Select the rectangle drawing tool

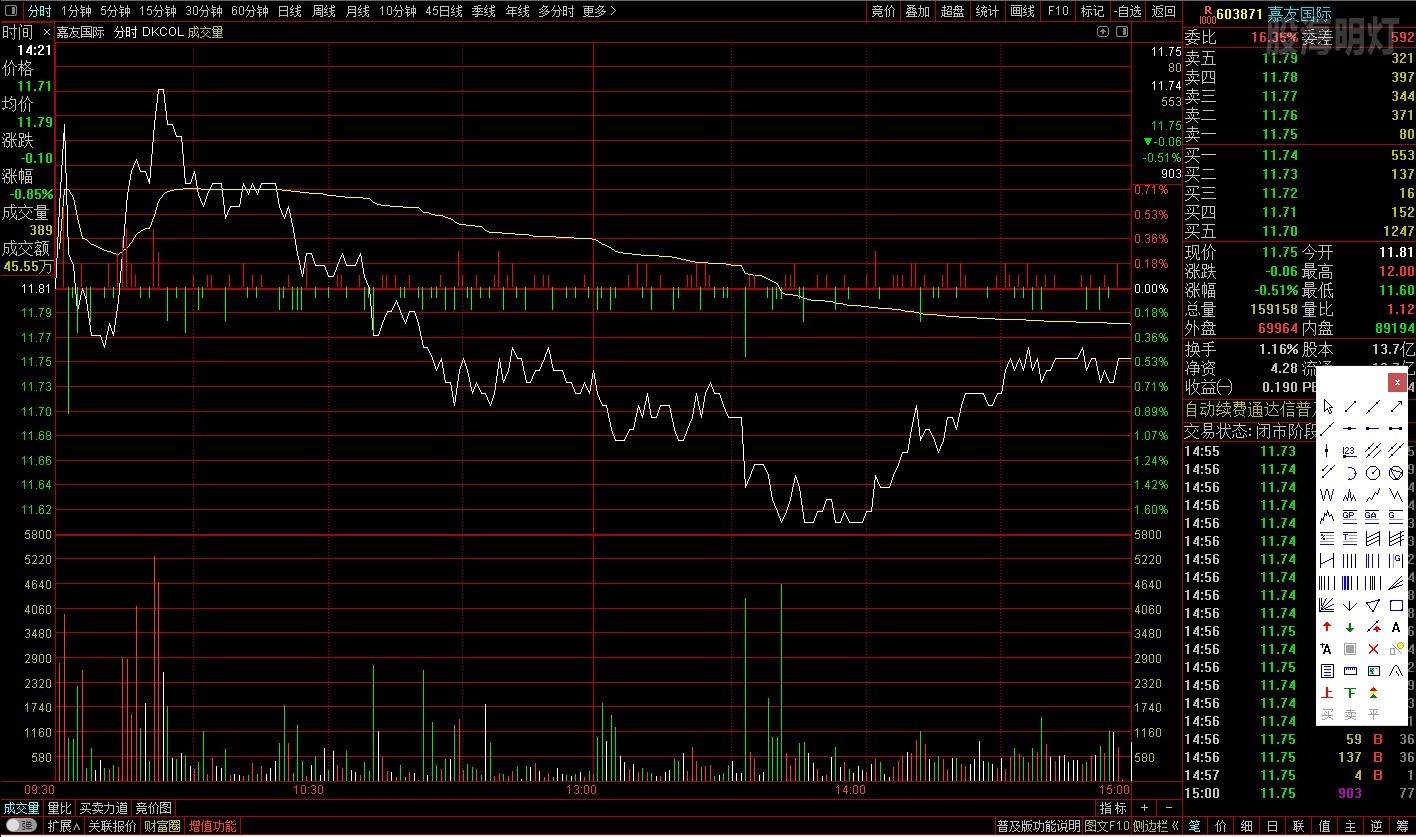click(1396, 604)
